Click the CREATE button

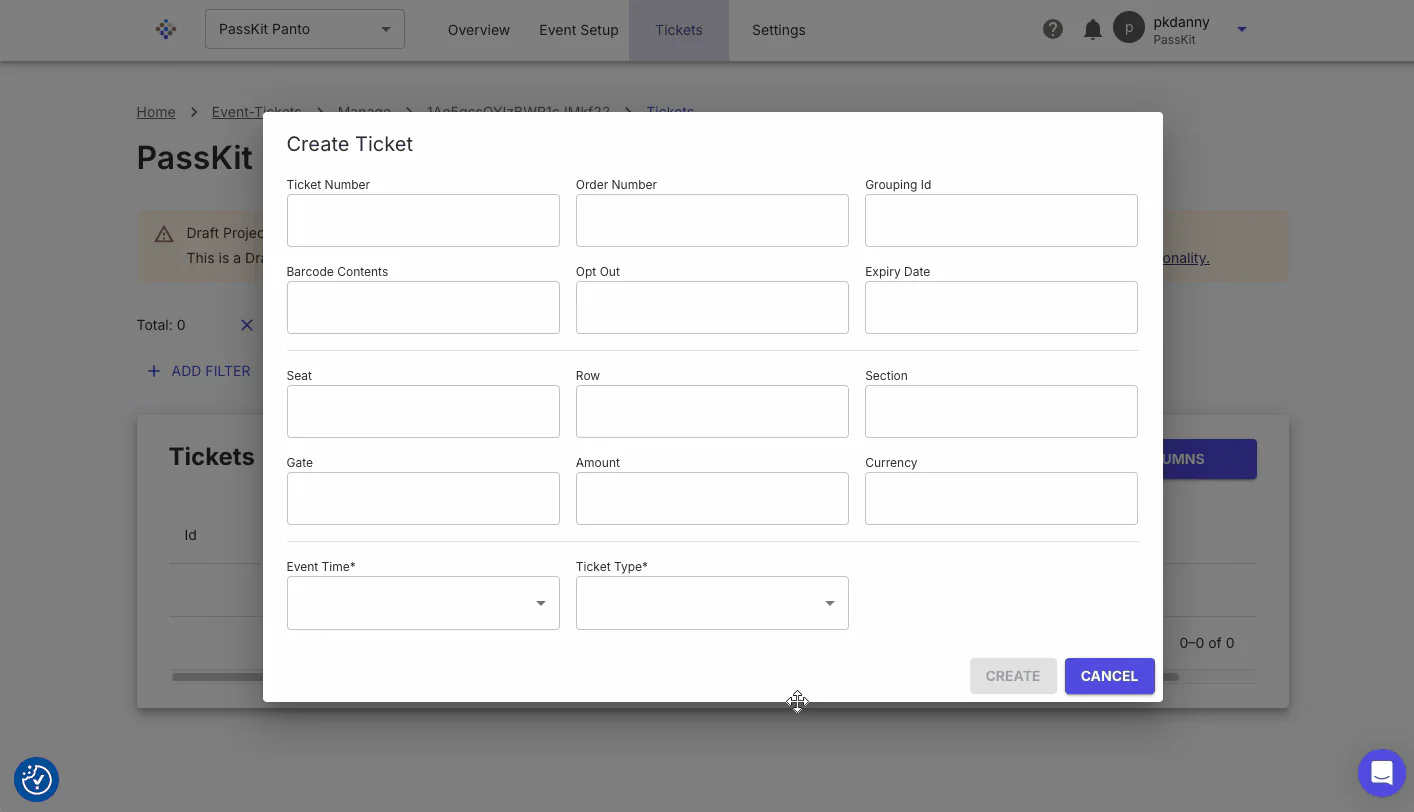[x=1013, y=676]
